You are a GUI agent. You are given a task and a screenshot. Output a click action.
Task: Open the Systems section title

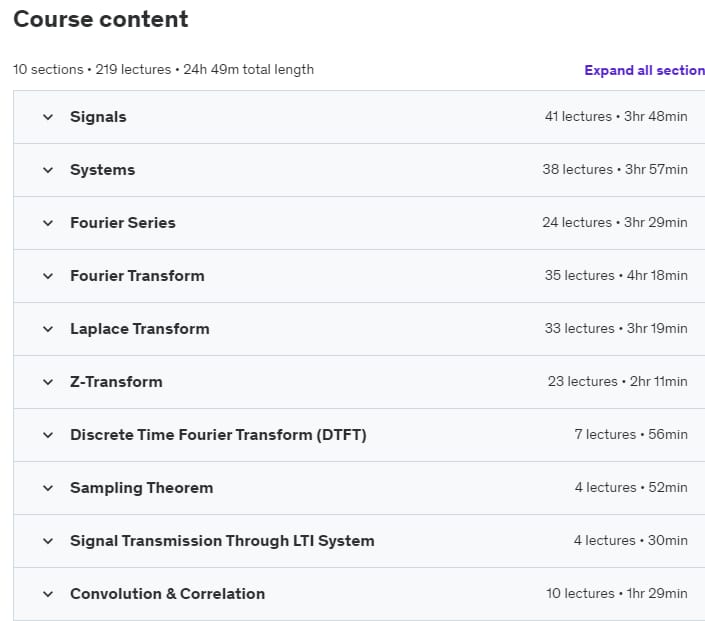pos(103,170)
